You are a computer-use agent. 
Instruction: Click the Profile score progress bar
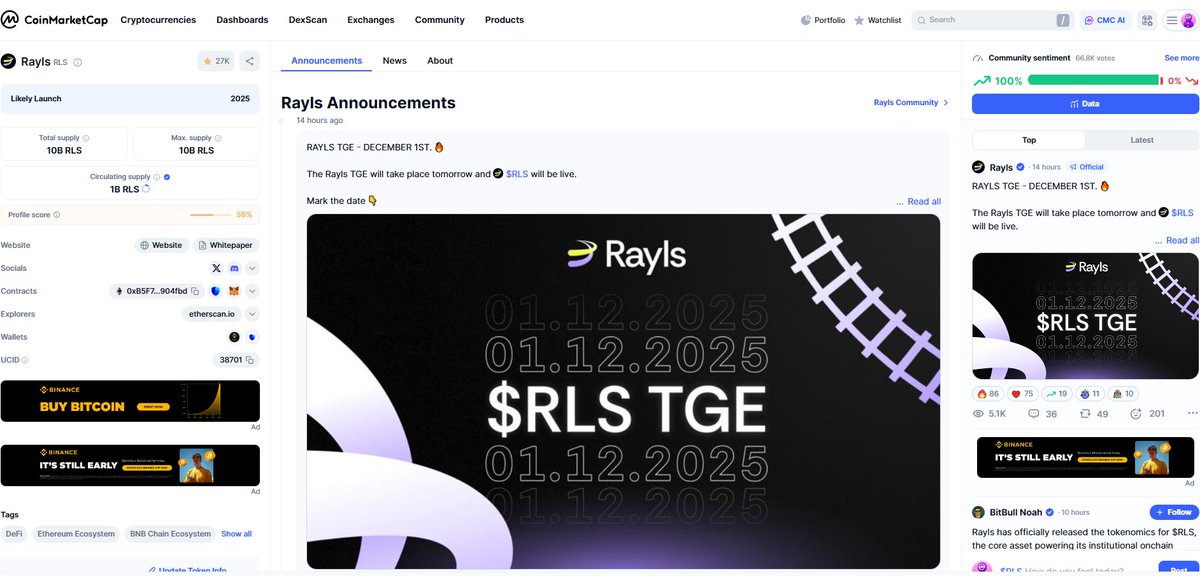pos(210,215)
